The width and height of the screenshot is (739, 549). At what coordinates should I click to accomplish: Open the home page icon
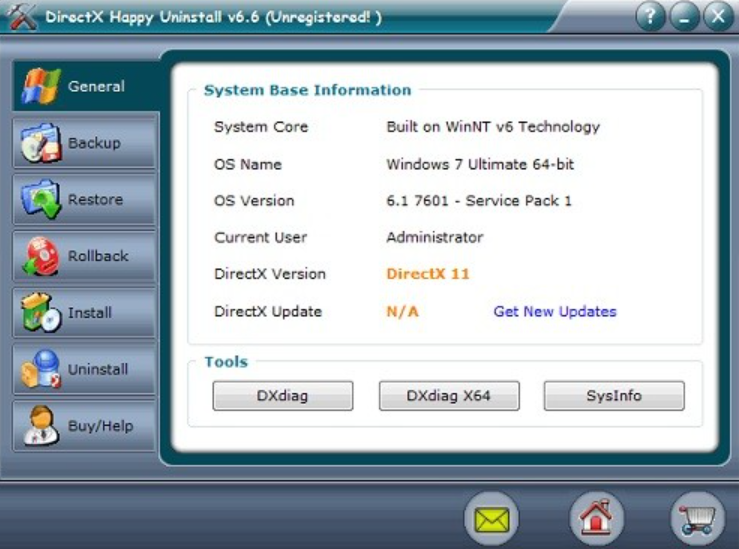click(596, 519)
